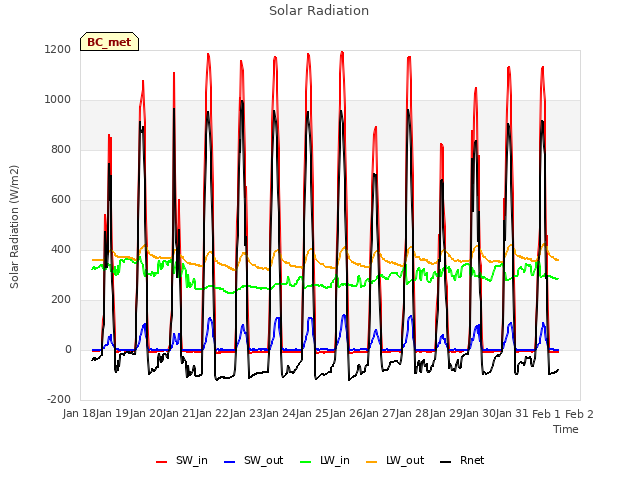Viewport: 640px width, 480px height.
Task: Click the Feb 1 x-axis label
Action: coord(546,414)
